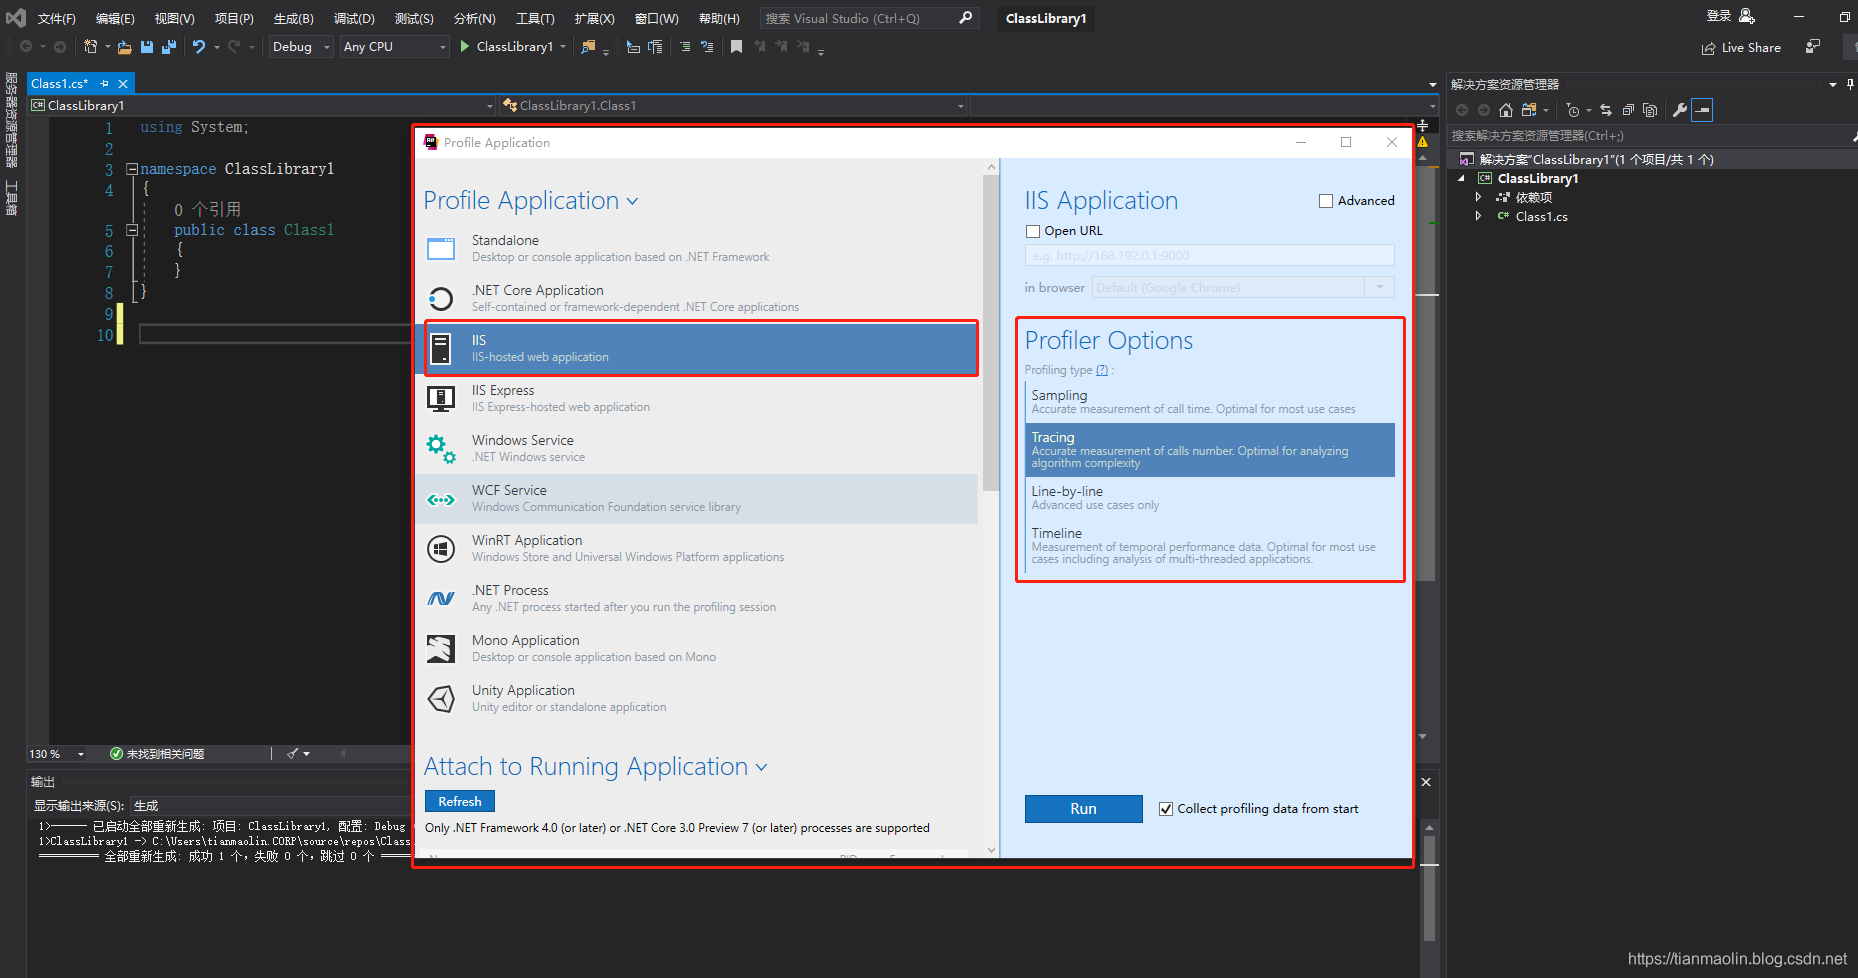Click the Visual Studio search box
The image size is (1858, 978).
point(868,18)
